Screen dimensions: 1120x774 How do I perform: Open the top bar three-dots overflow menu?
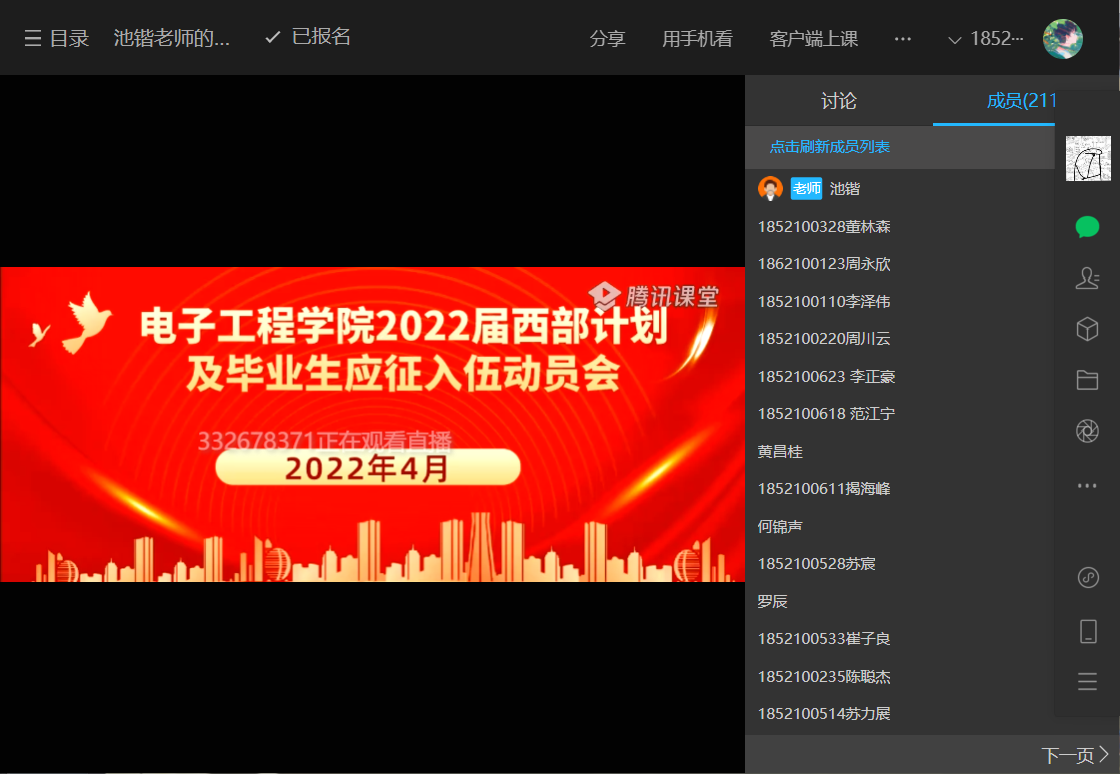click(x=902, y=39)
